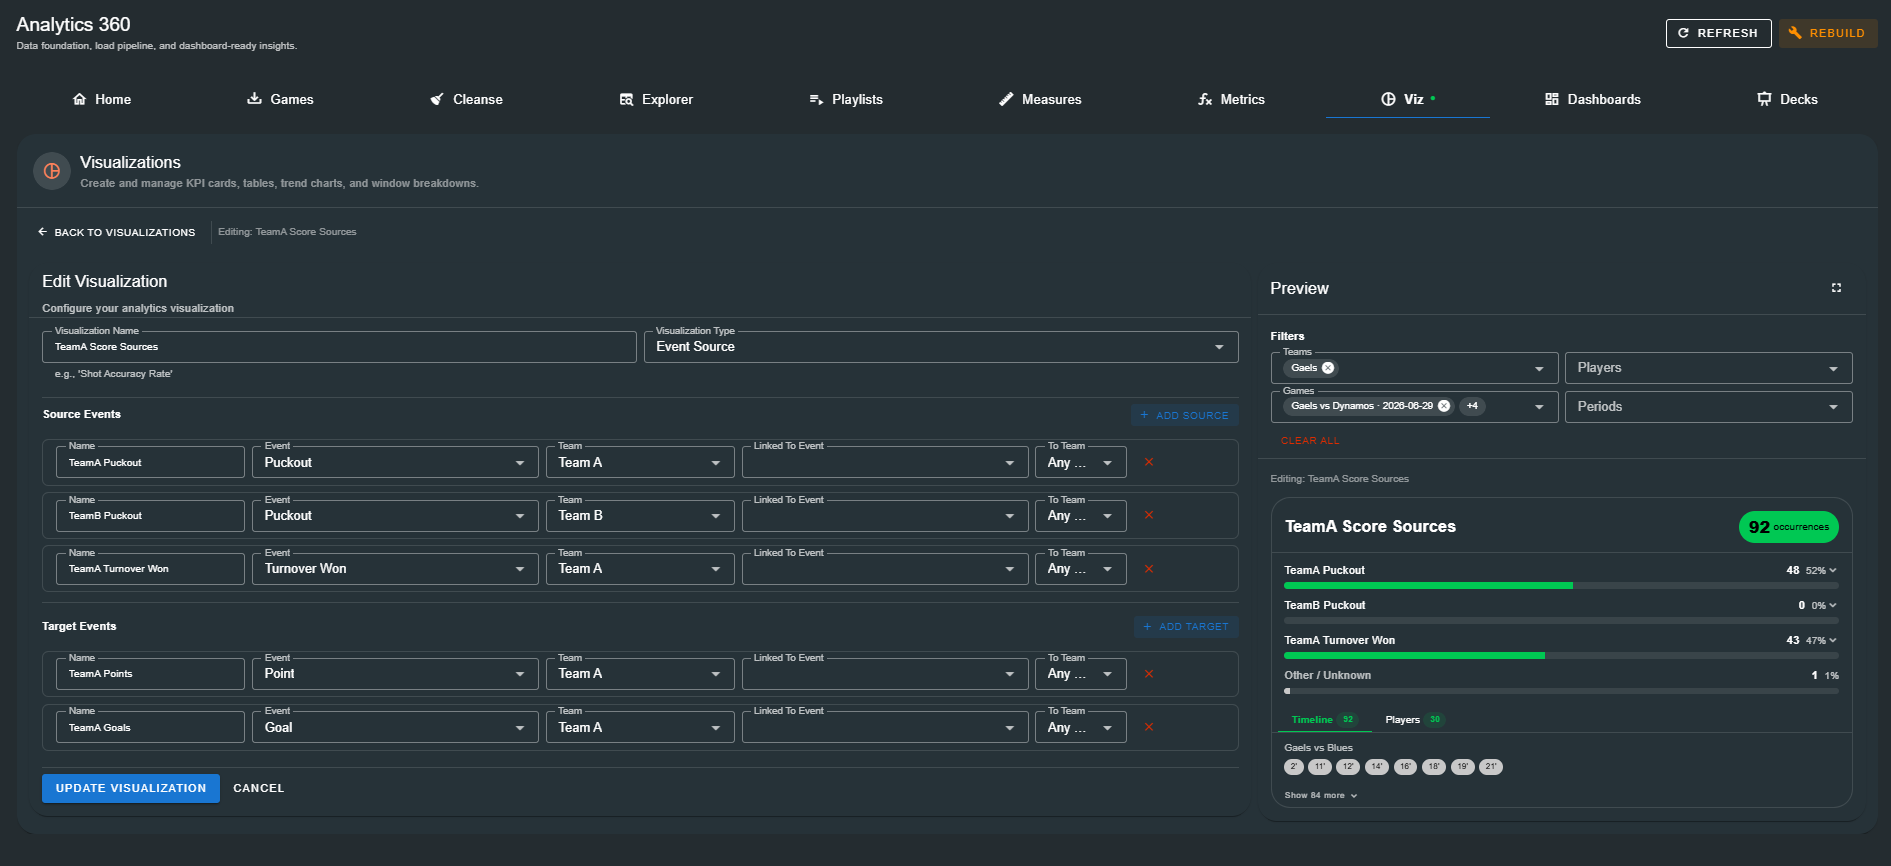The width and height of the screenshot is (1891, 866).
Task: Click the TeamA Goals name field
Action: click(x=150, y=727)
